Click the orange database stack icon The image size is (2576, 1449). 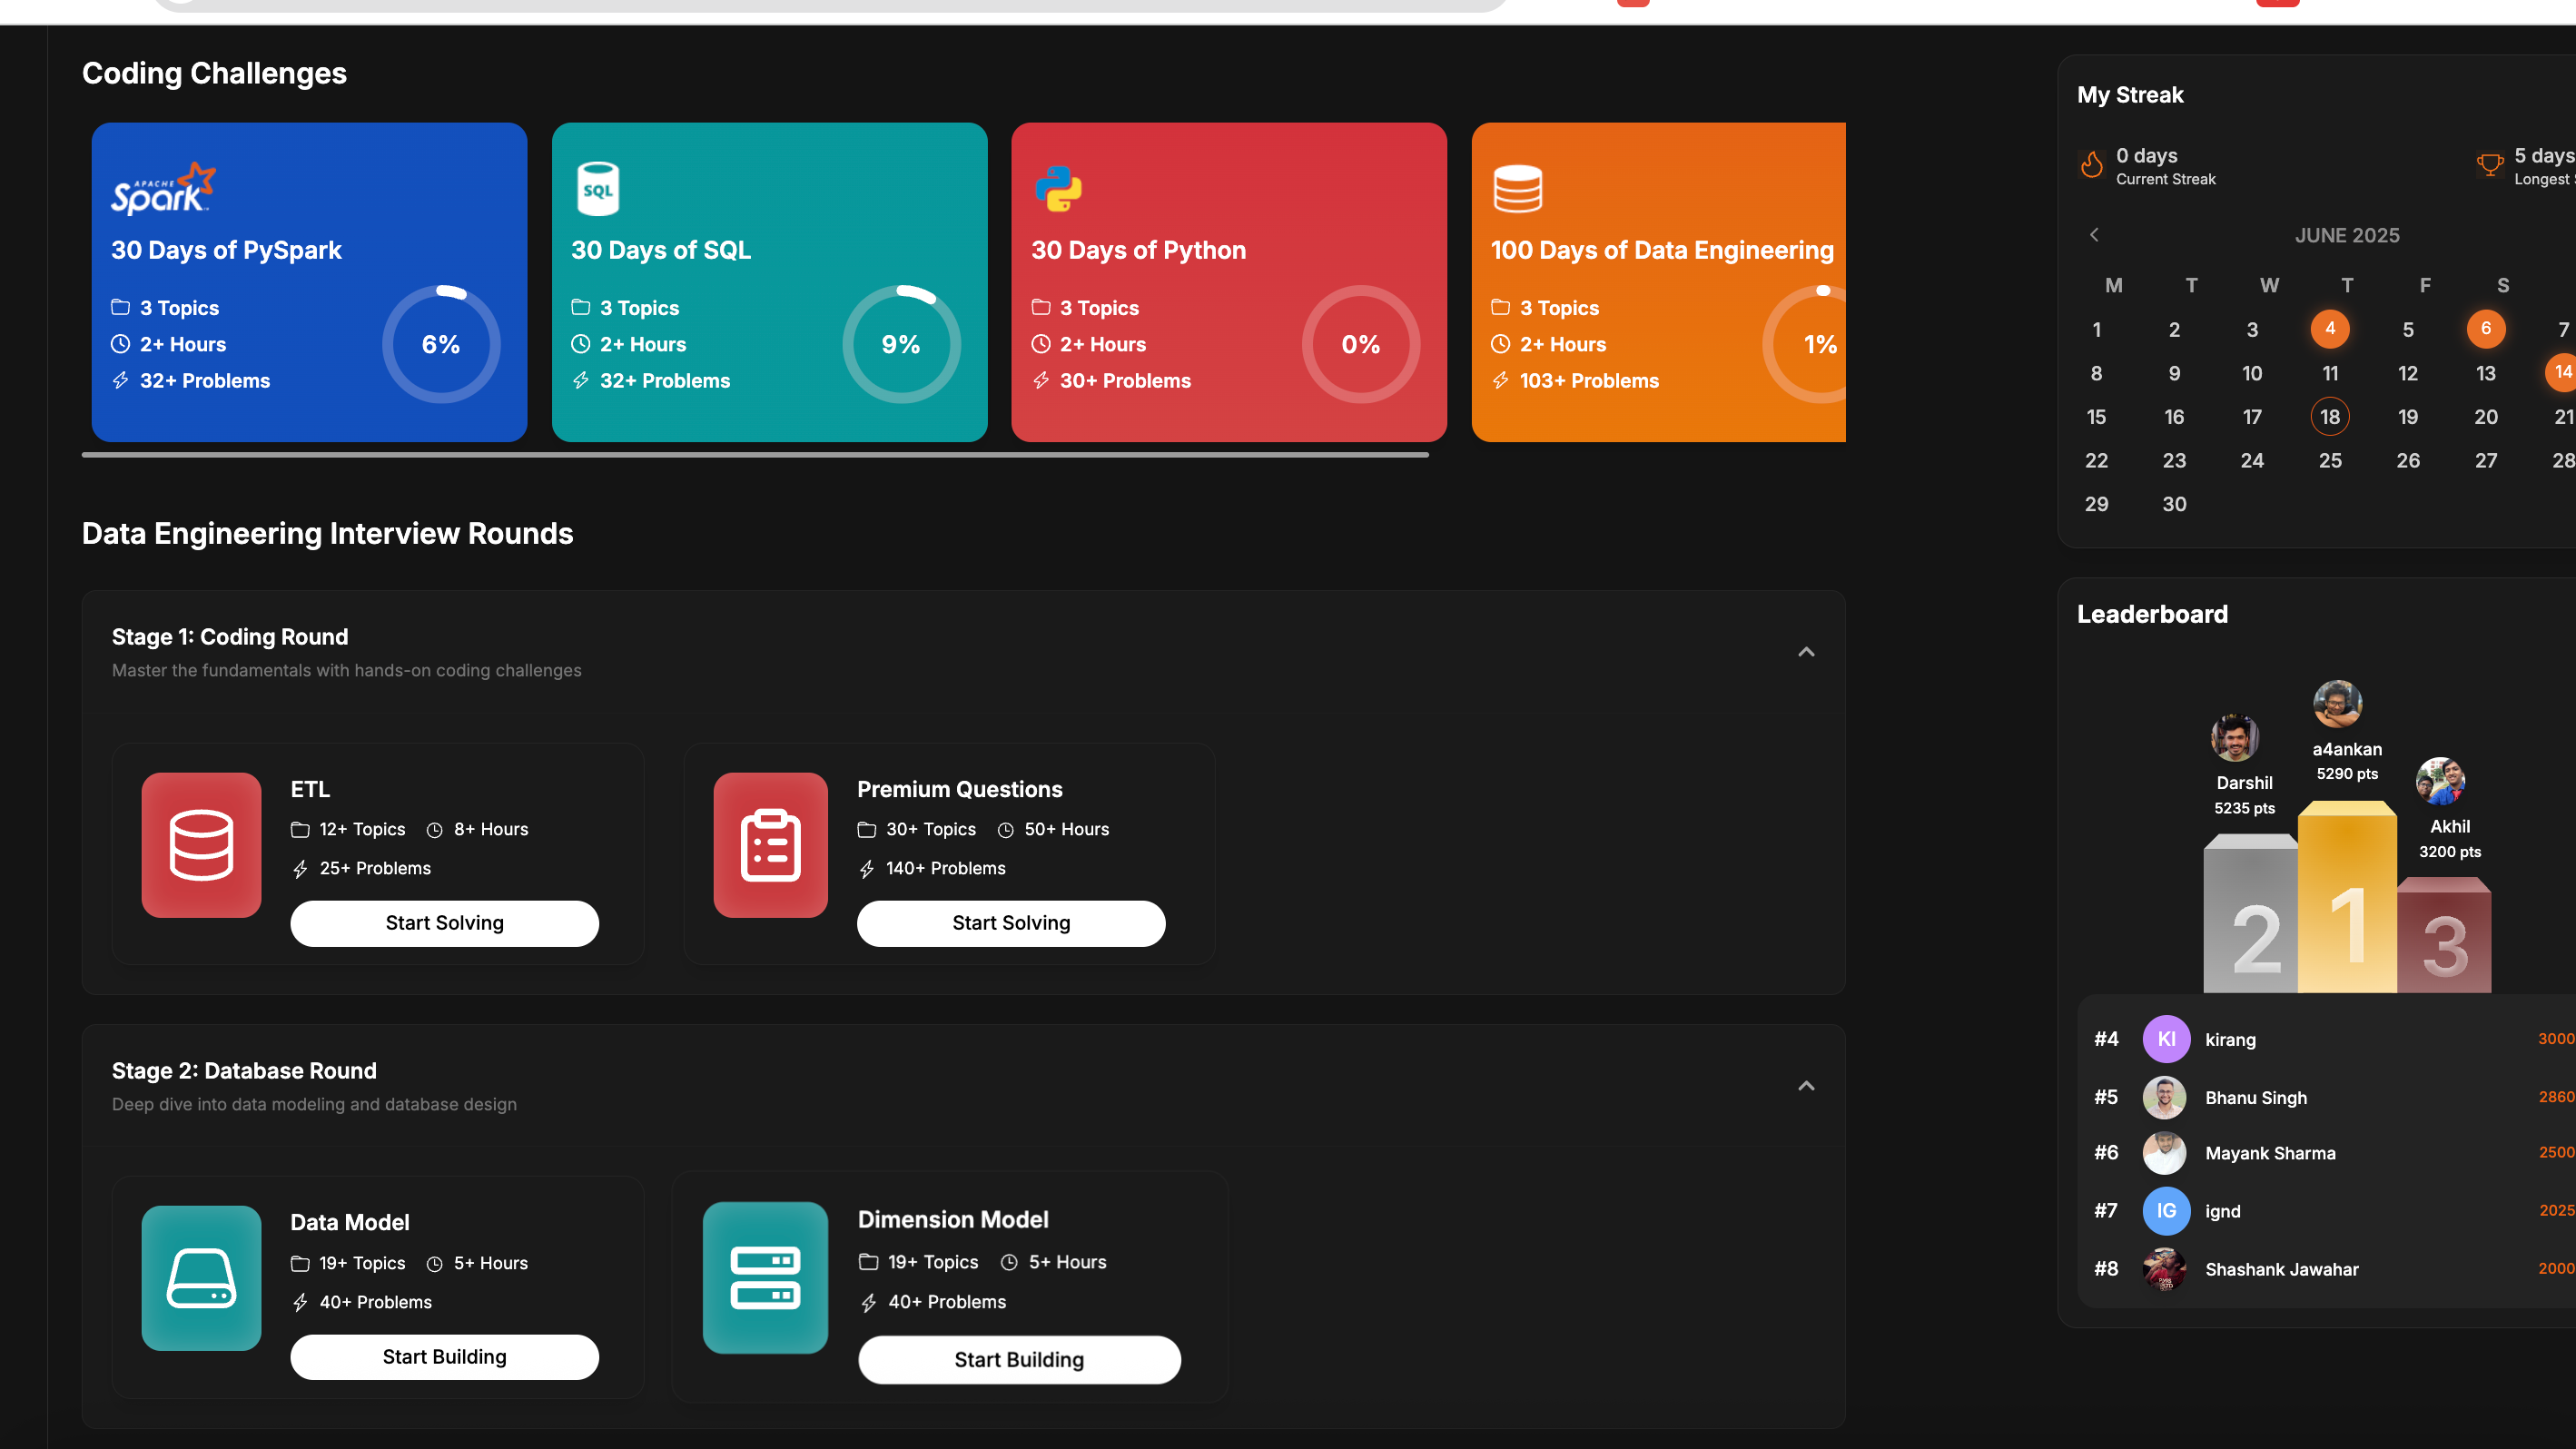tap(1517, 189)
